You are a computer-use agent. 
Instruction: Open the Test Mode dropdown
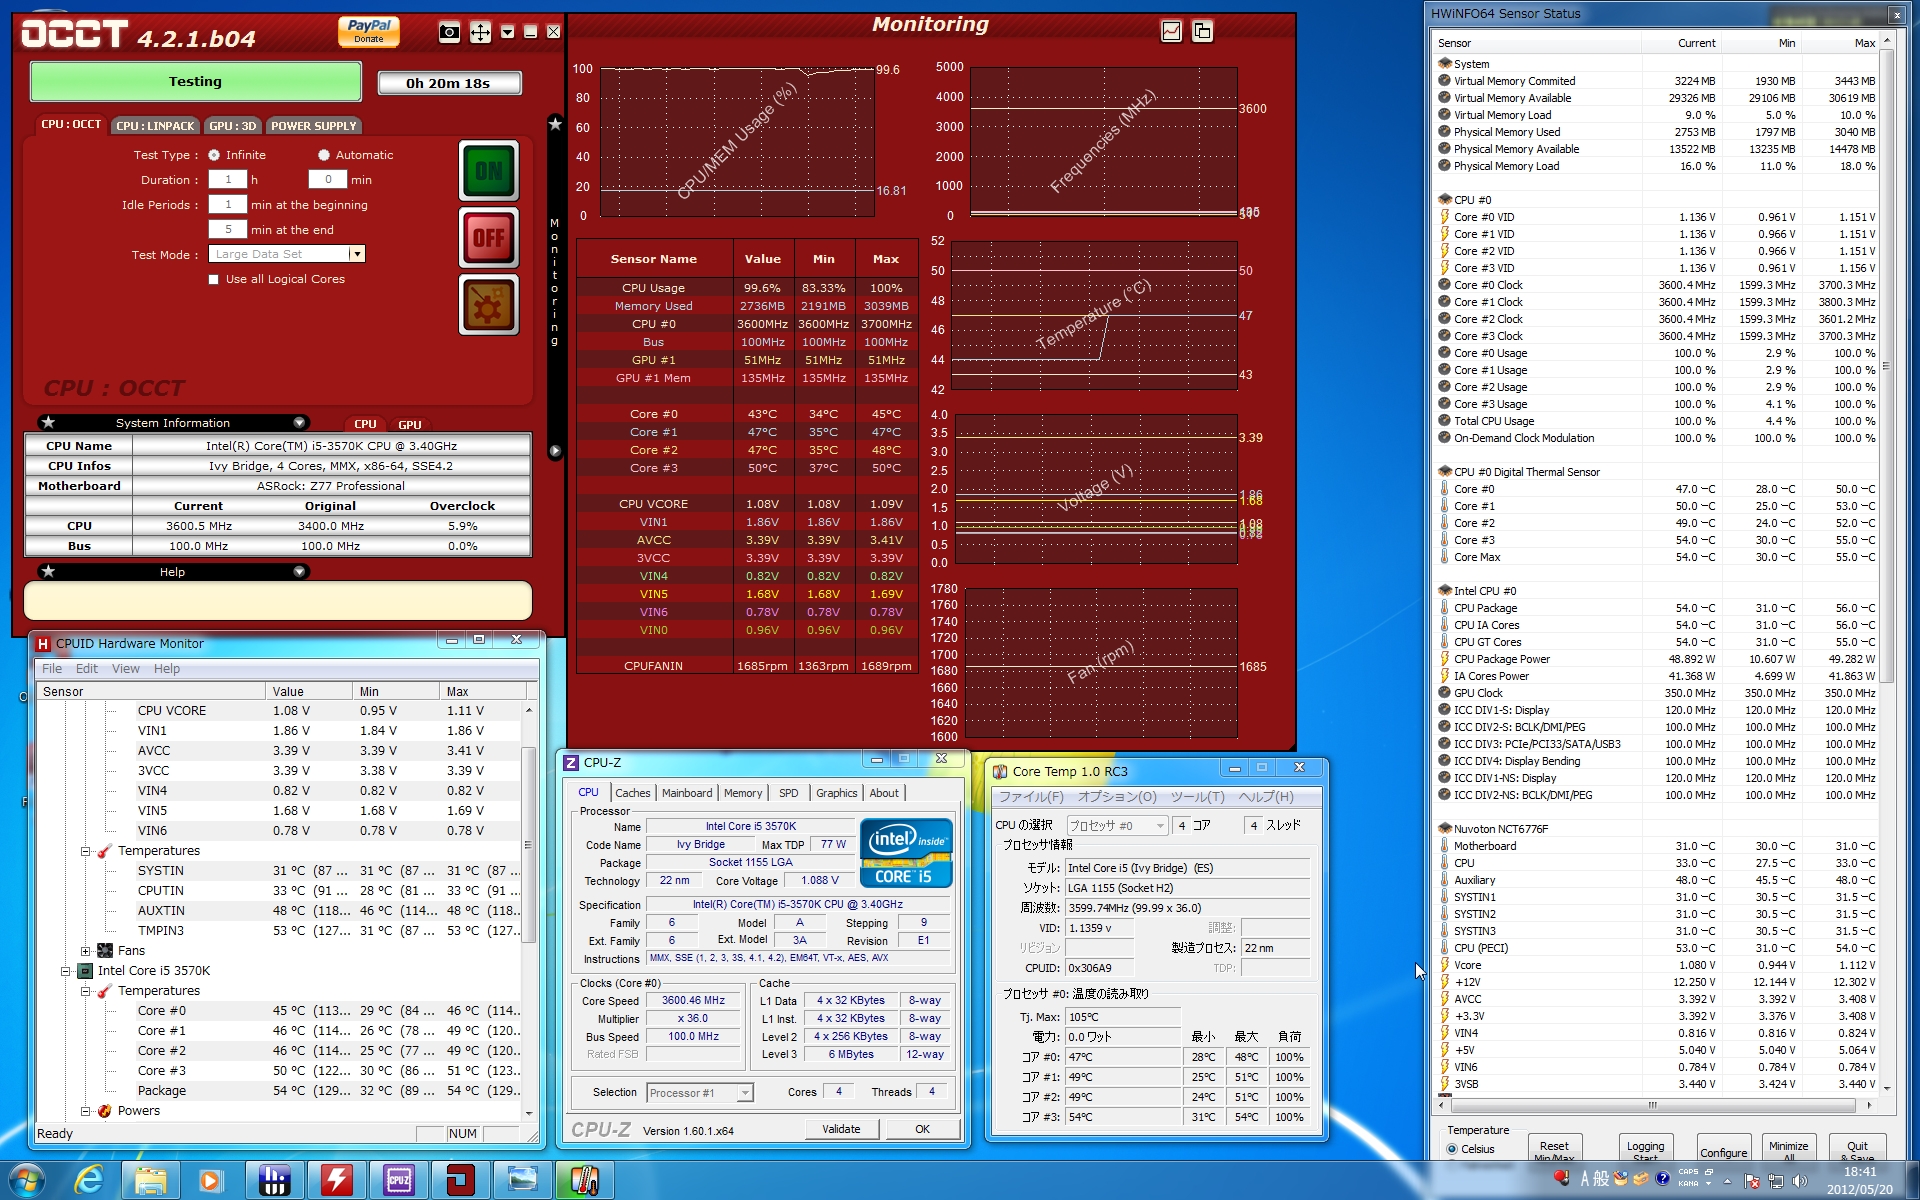click(x=357, y=254)
